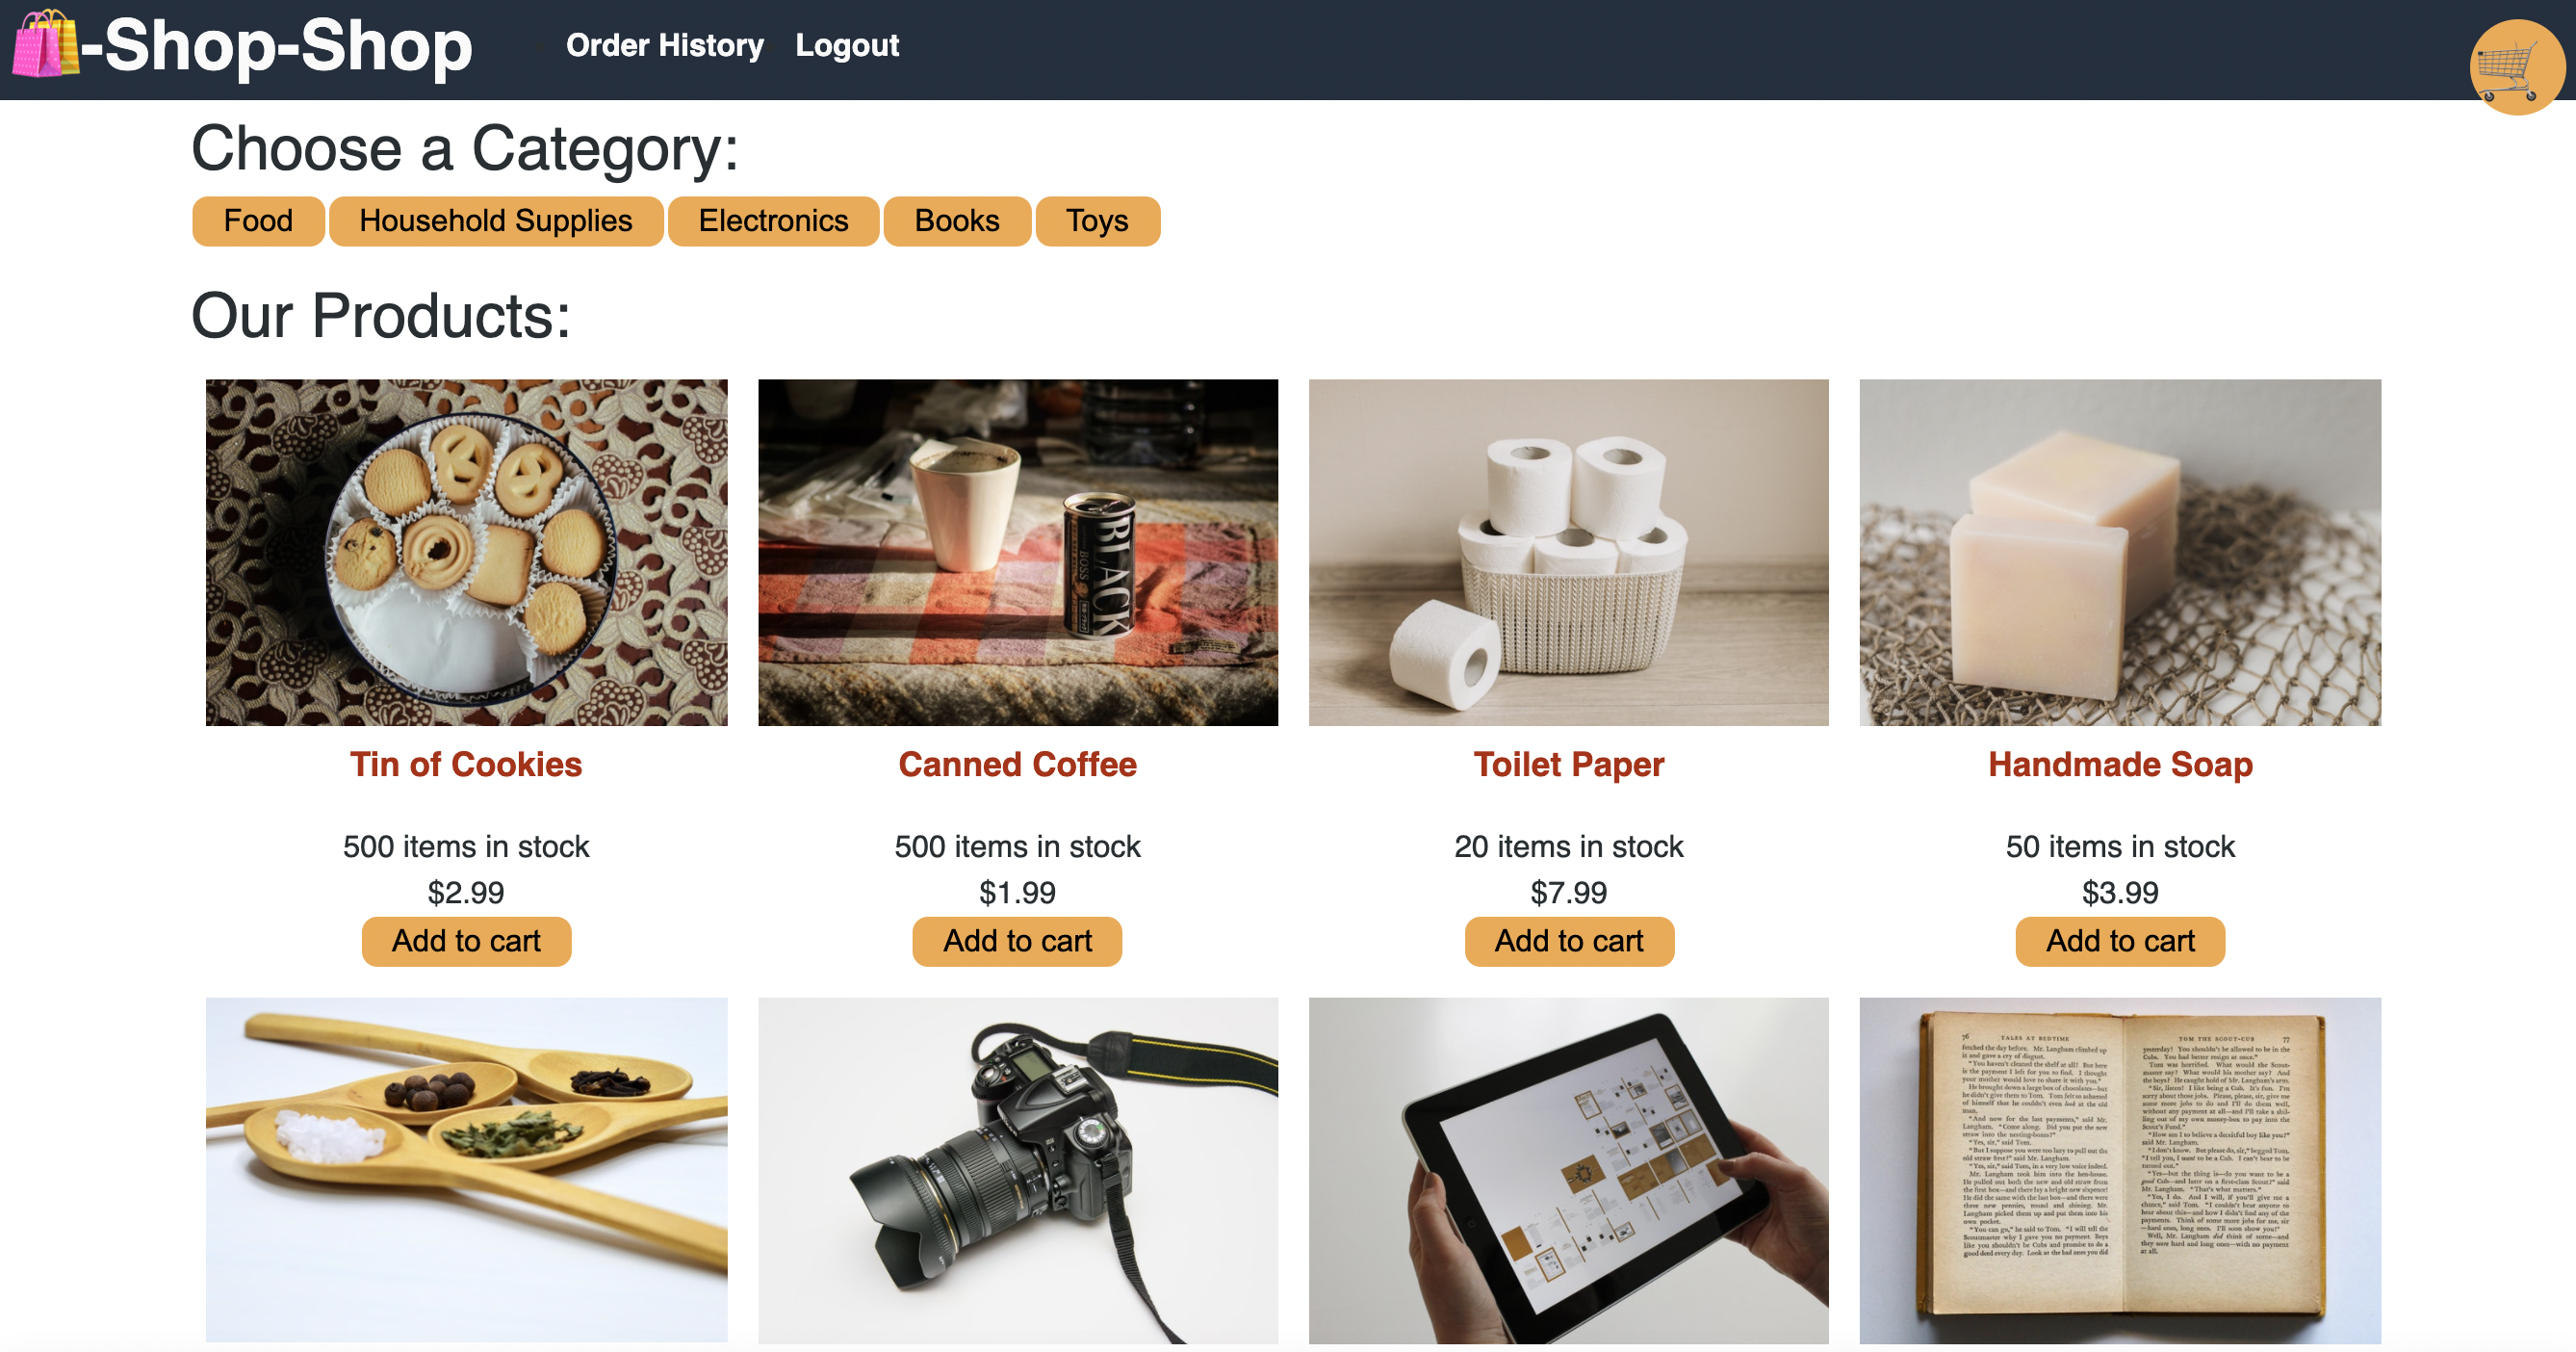Filter by Books category

coord(957,220)
